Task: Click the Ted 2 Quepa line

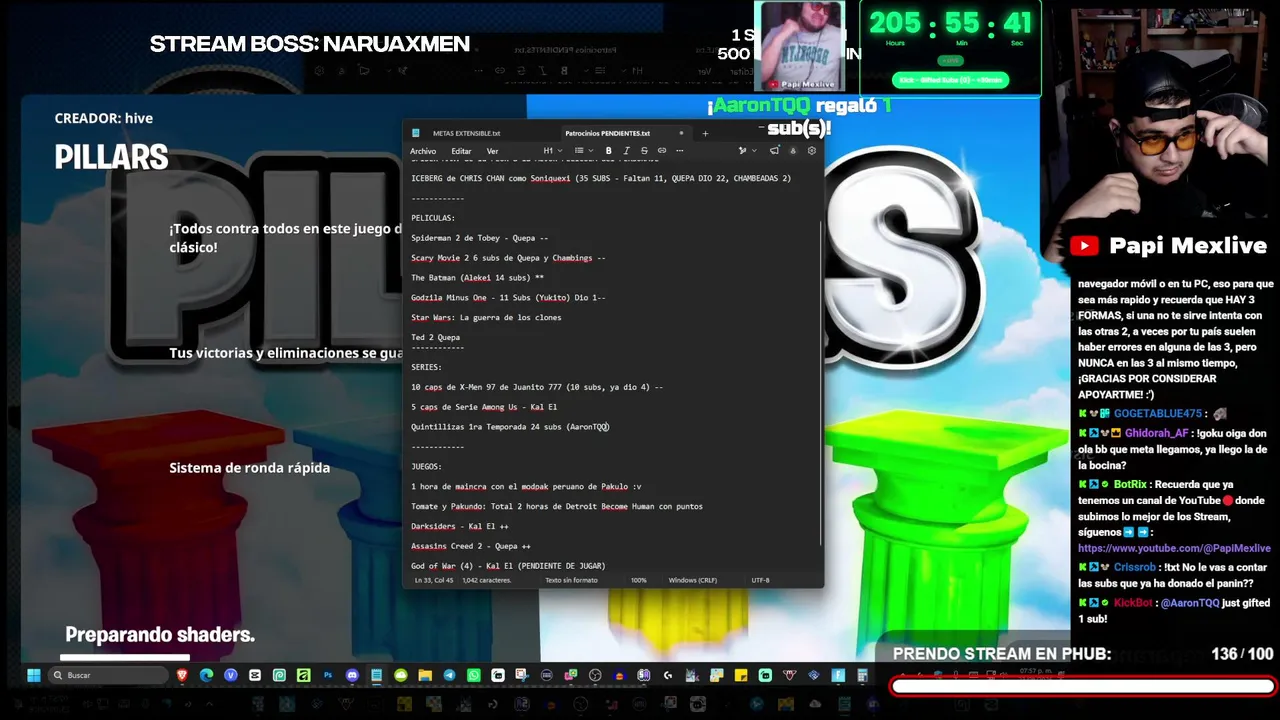Action: 435,338
